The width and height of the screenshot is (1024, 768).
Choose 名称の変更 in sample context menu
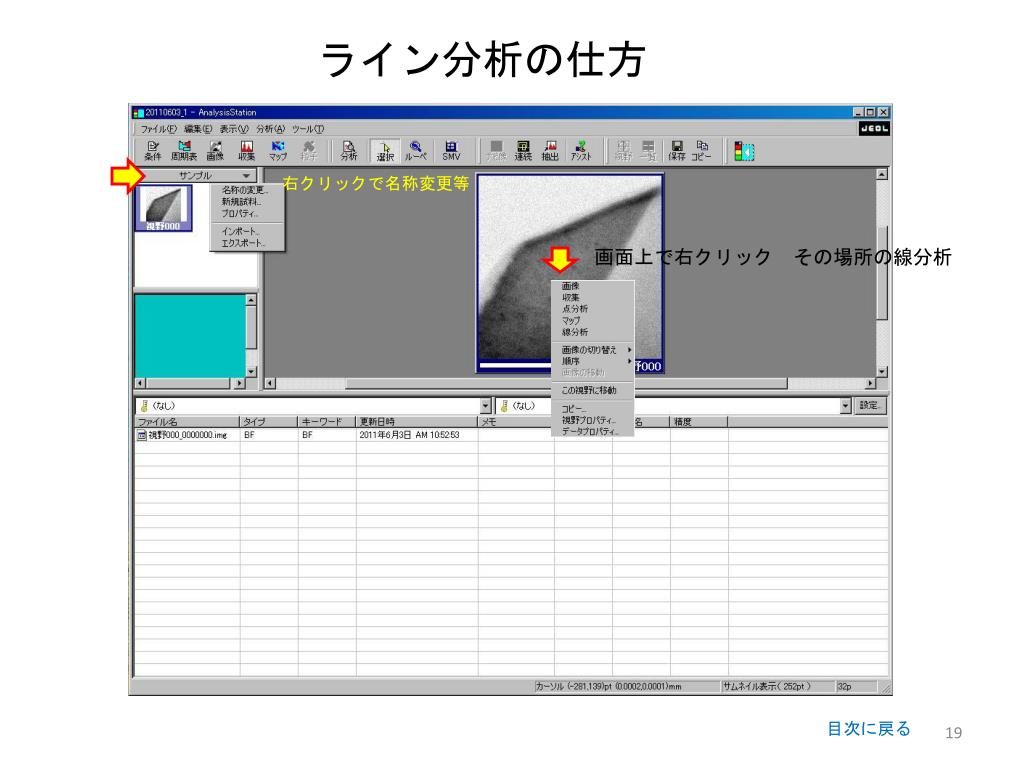[245, 190]
